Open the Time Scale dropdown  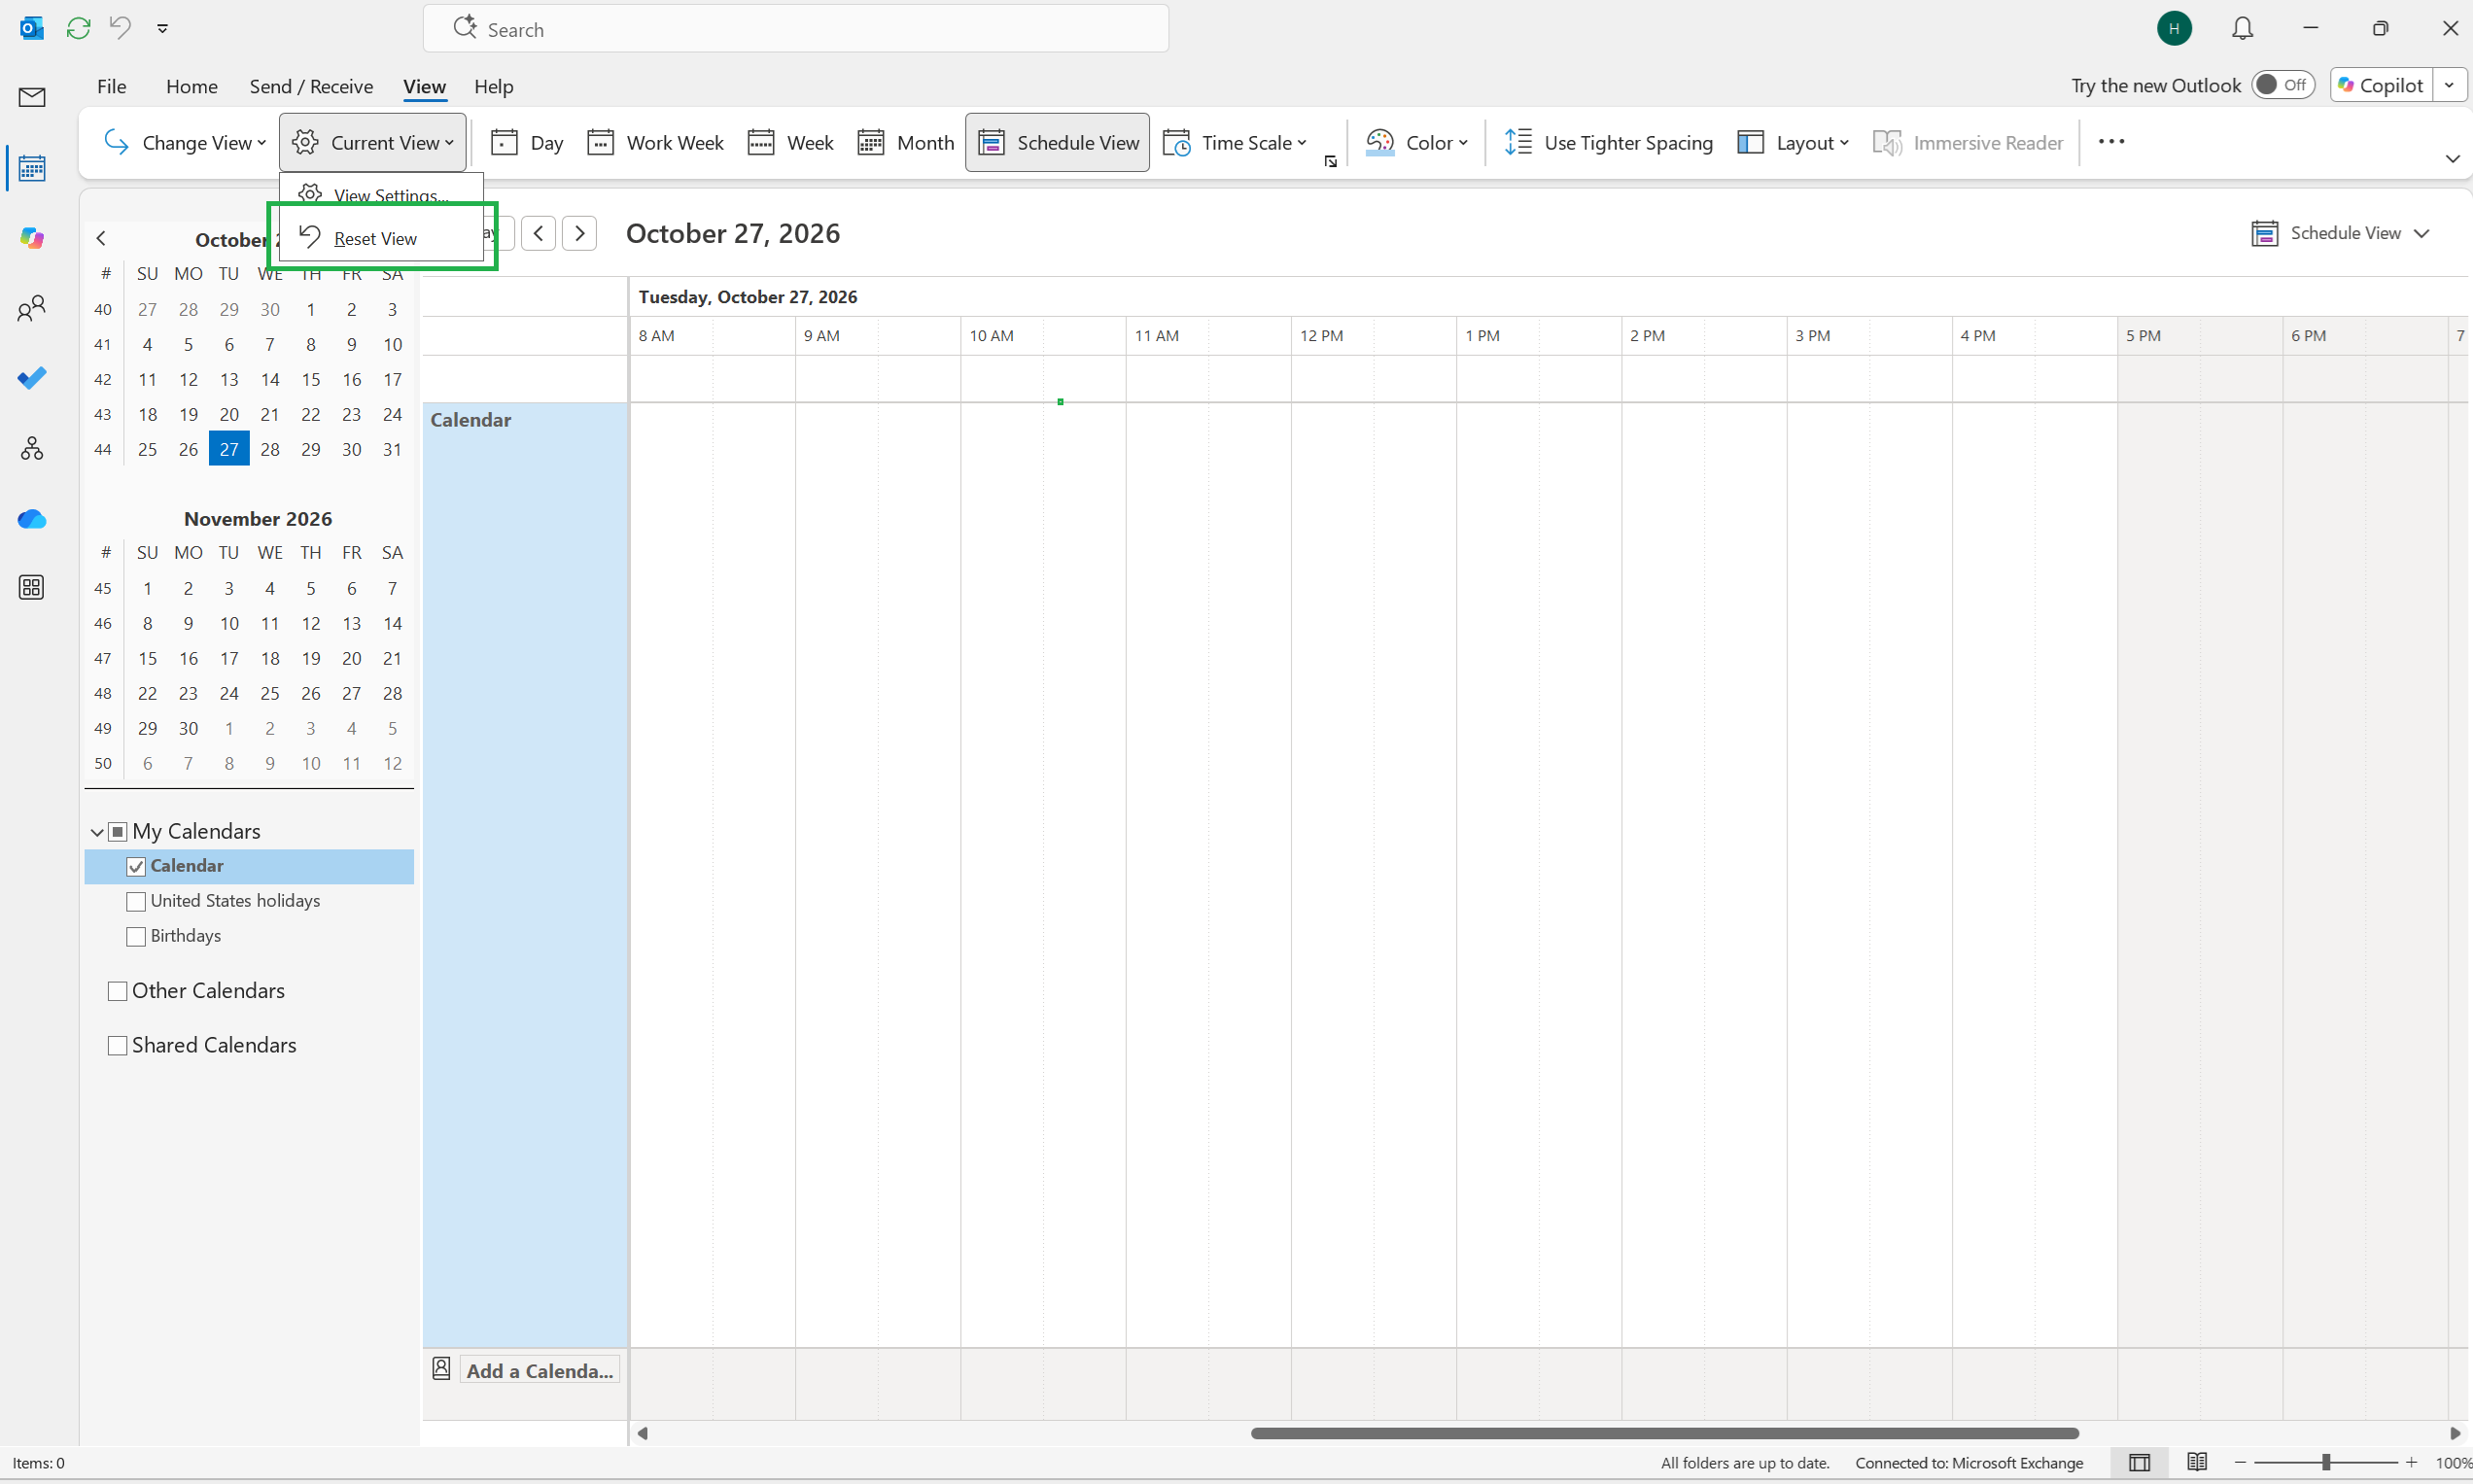1236,143
